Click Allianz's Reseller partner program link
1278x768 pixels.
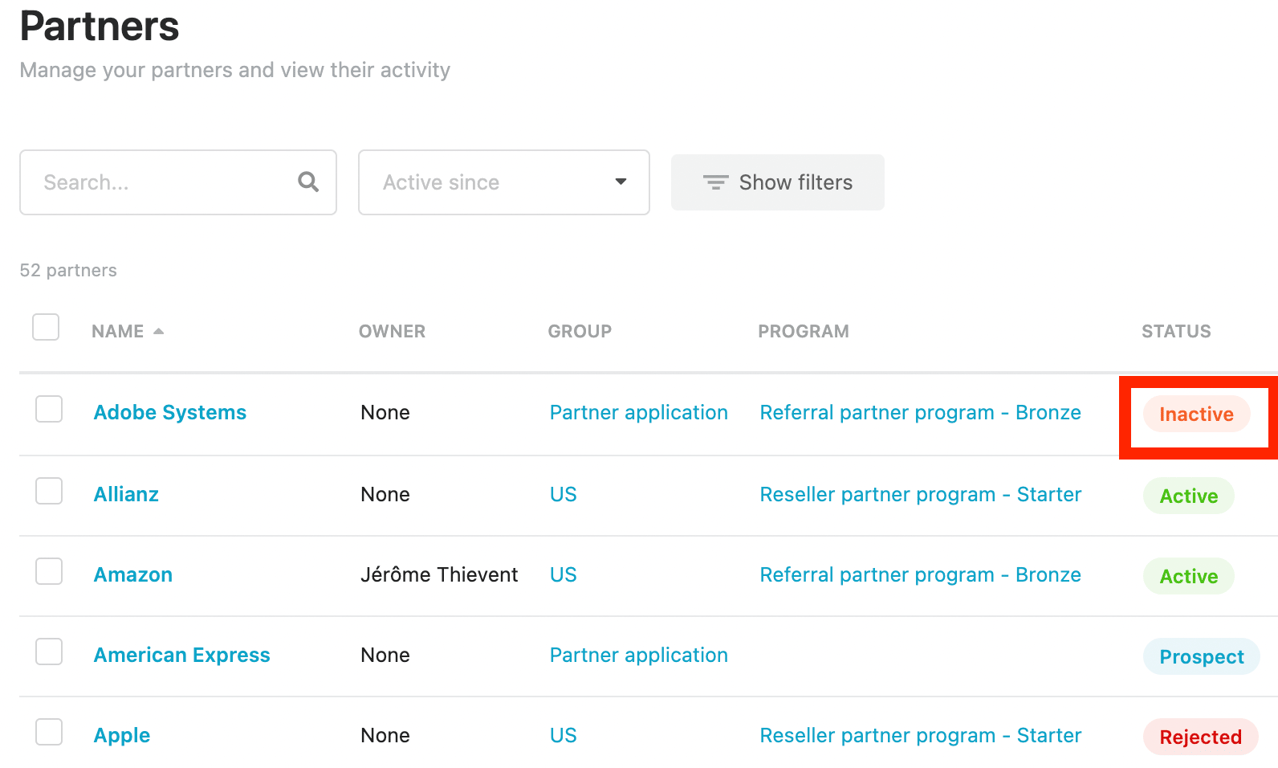[x=920, y=494]
